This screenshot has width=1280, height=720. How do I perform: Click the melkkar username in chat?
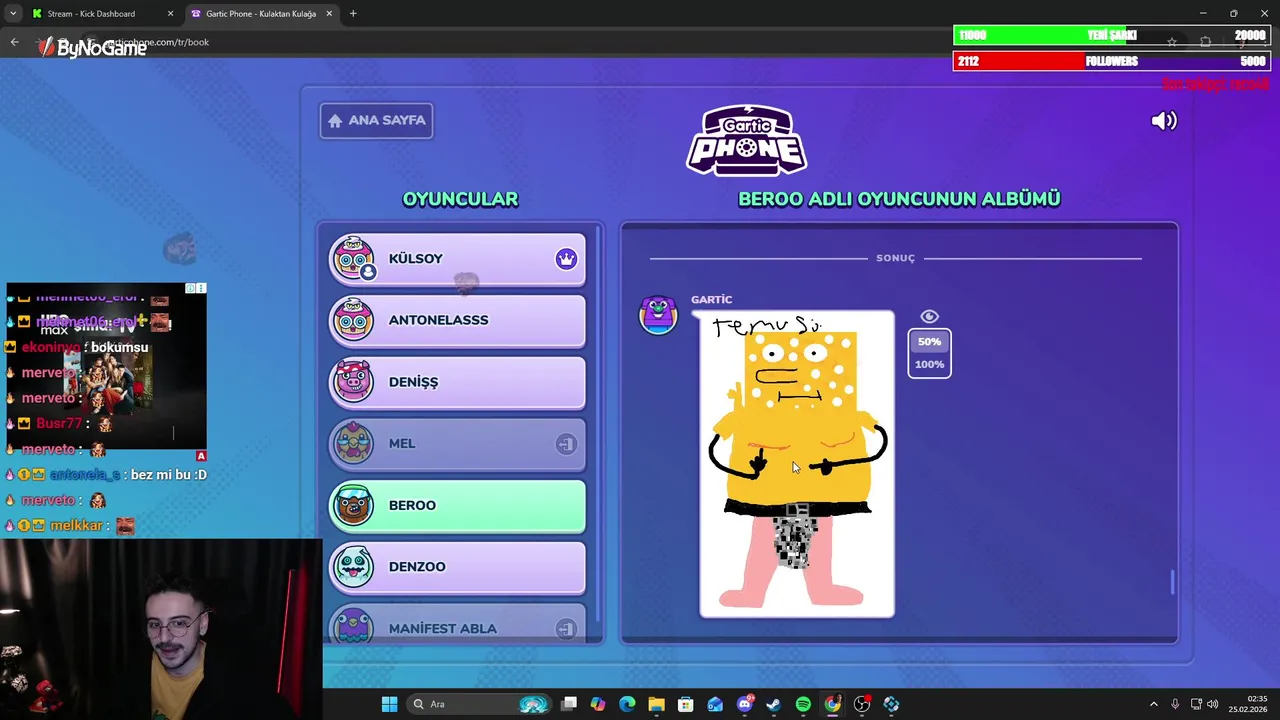click(x=76, y=526)
